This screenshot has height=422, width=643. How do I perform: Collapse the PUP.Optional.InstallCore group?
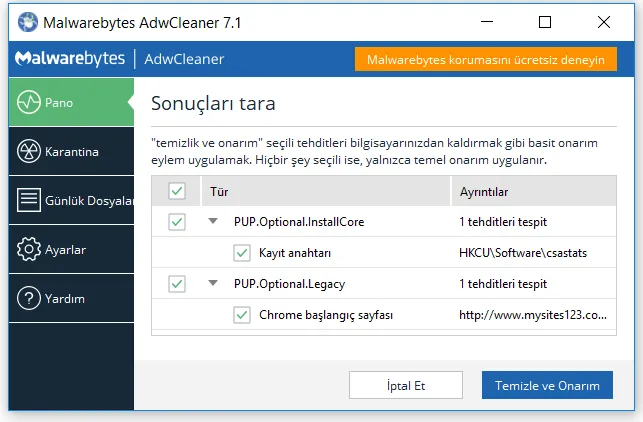[x=213, y=222]
